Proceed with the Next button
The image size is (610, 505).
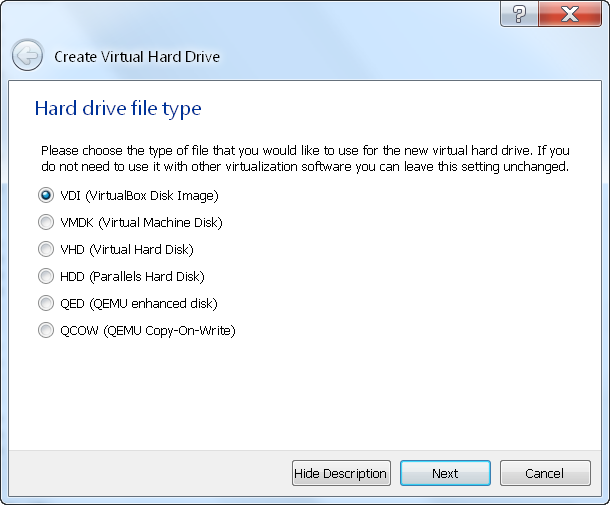point(445,473)
